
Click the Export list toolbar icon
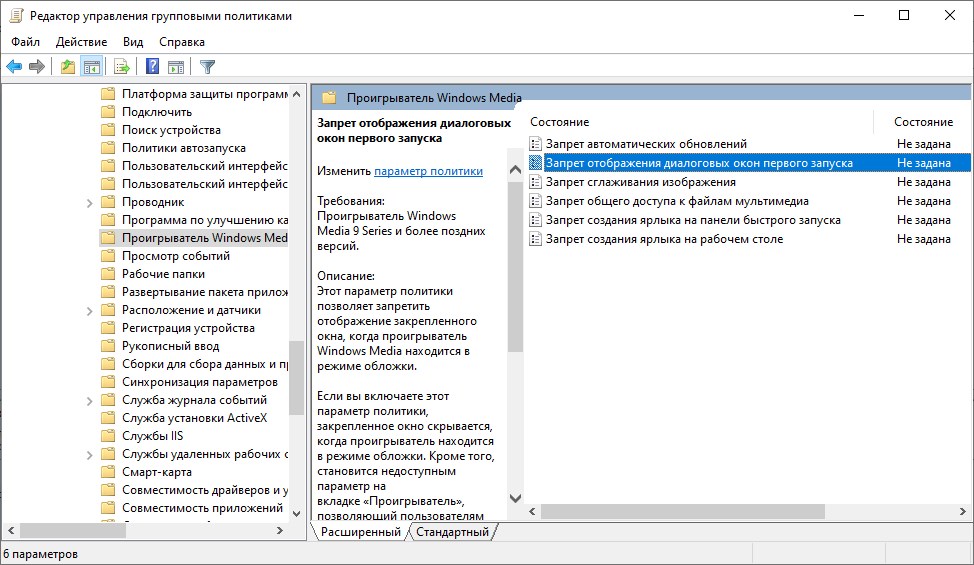(x=122, y=67)
